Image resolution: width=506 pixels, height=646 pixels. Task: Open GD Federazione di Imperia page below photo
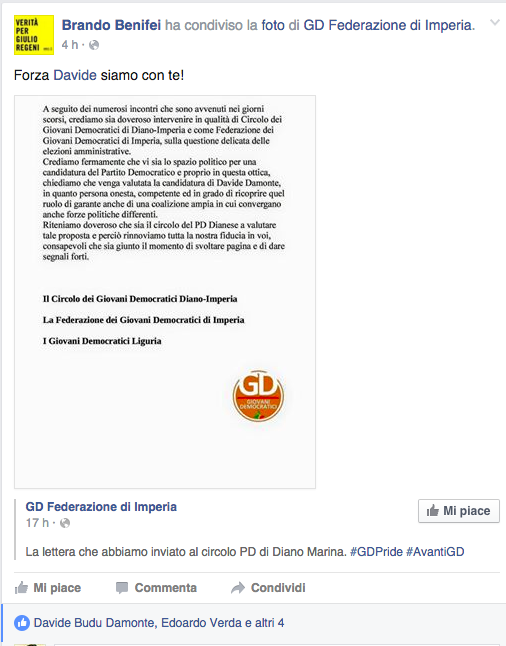(101, 507)
